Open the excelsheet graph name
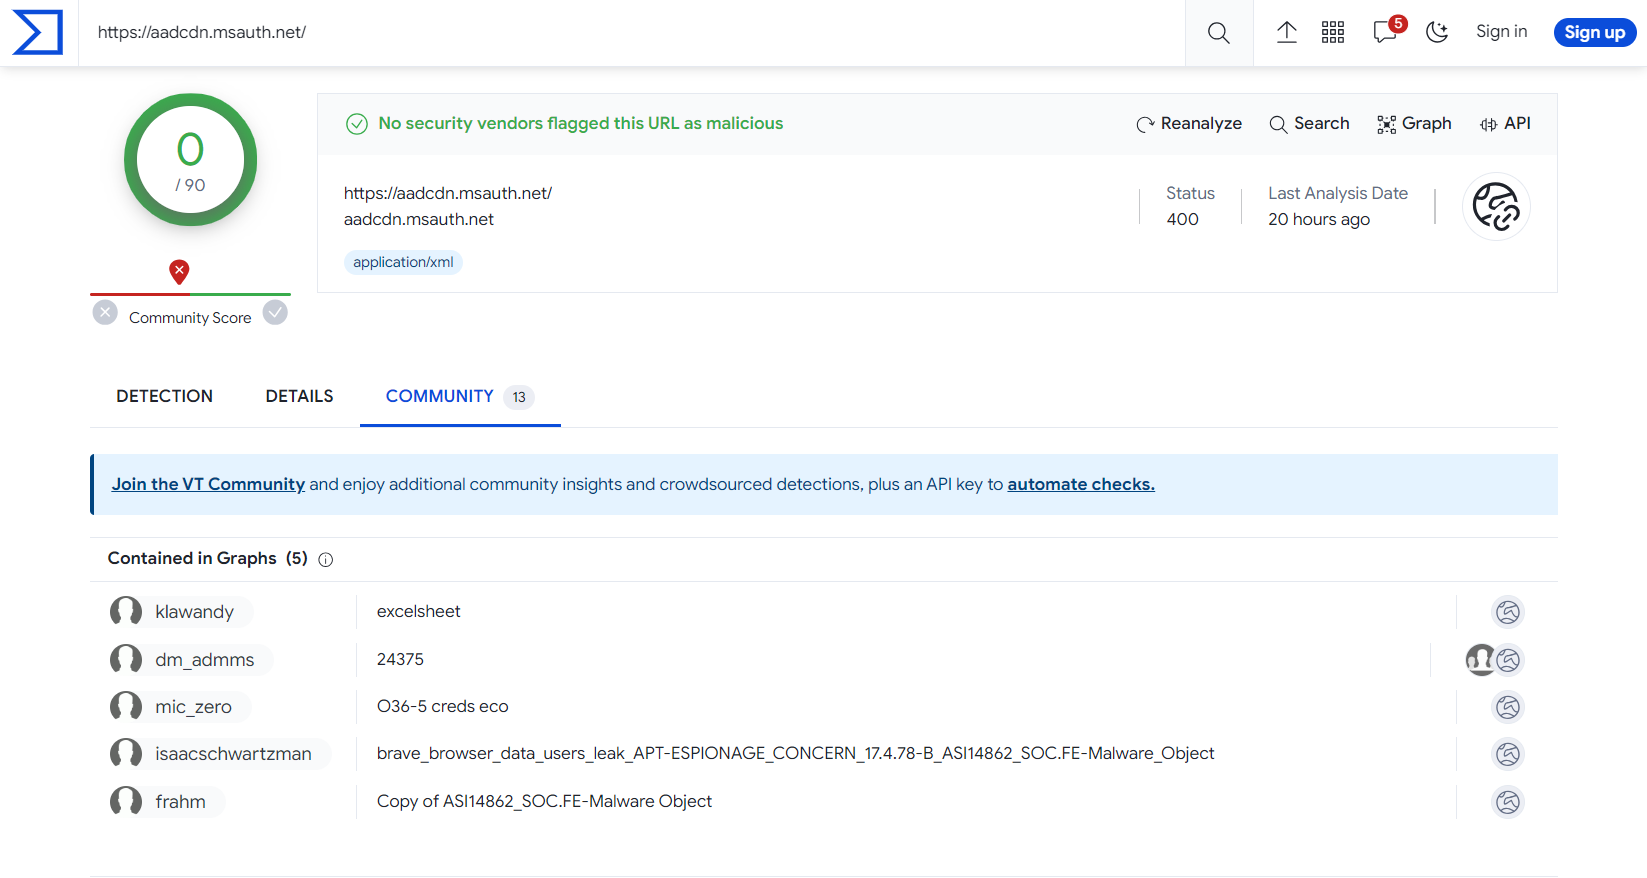The image size is (1647, 878). pyautogui.click(x=418, y=611)
